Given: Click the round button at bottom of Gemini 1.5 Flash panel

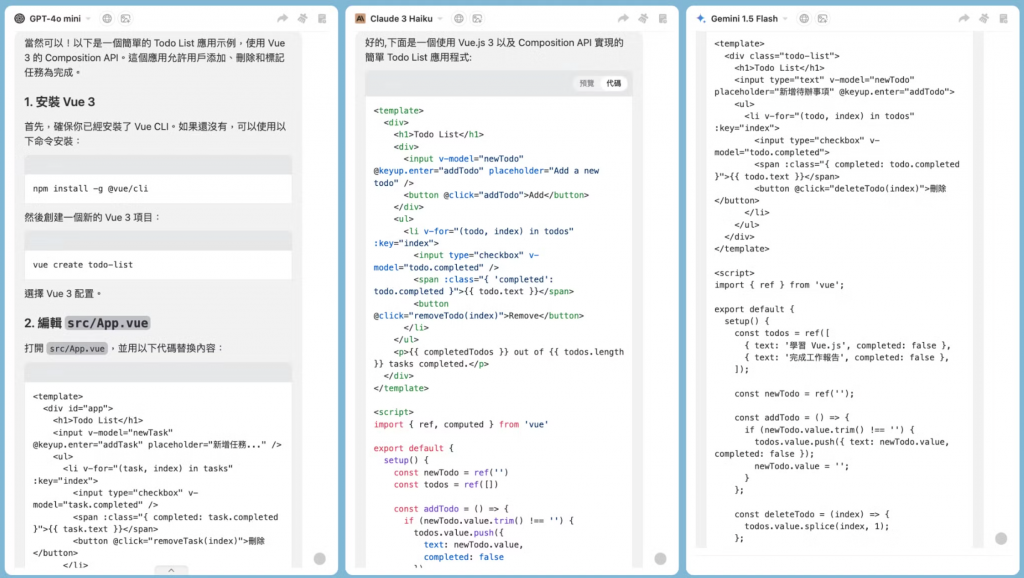Looking at the screenshot, I should click(1001, 538).
